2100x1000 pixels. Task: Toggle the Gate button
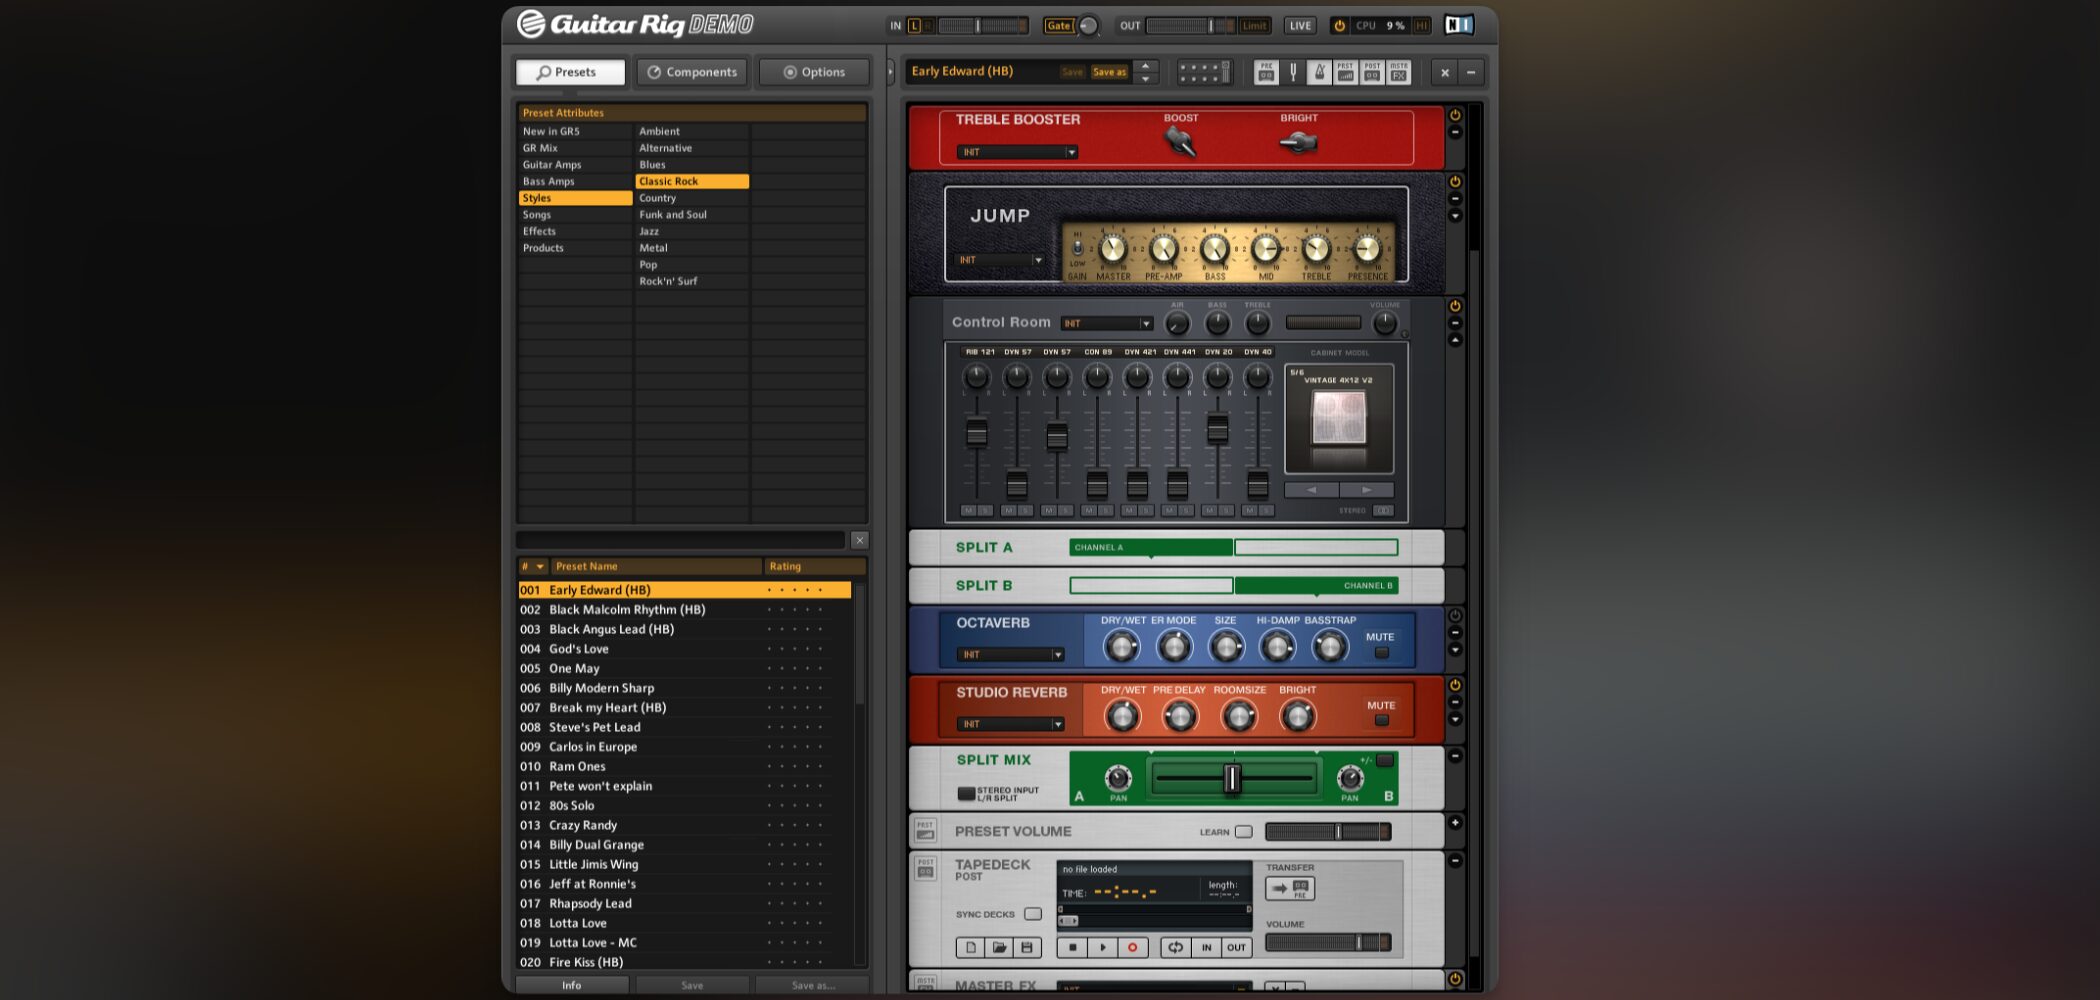(x=1058, y=26)
